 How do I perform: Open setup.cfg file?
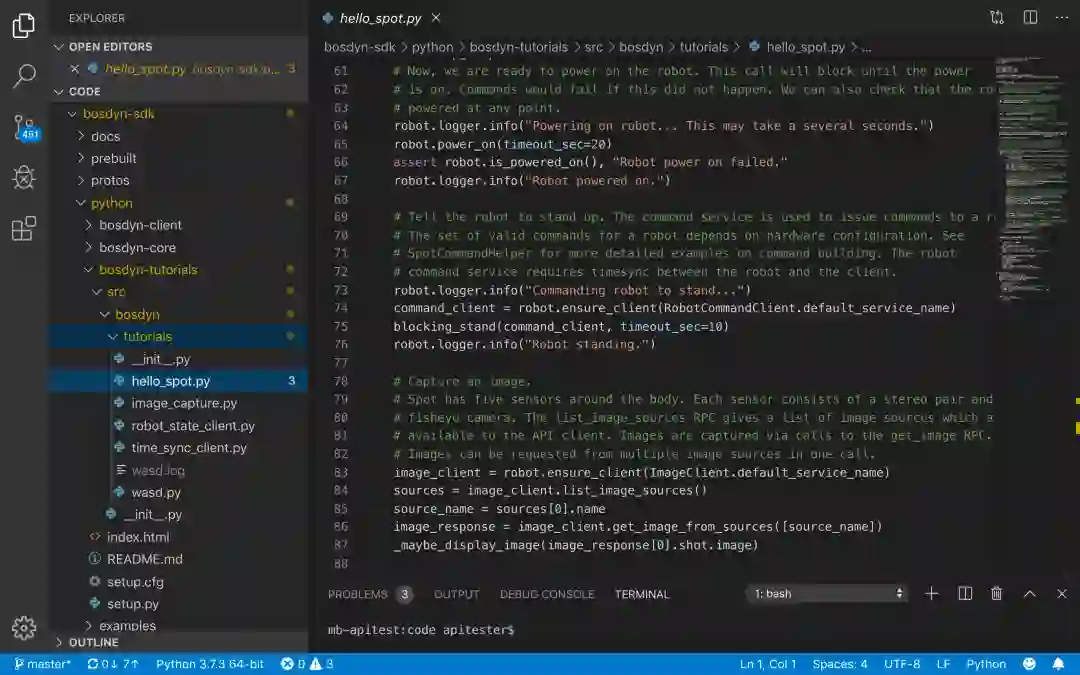tap(178, 582)
